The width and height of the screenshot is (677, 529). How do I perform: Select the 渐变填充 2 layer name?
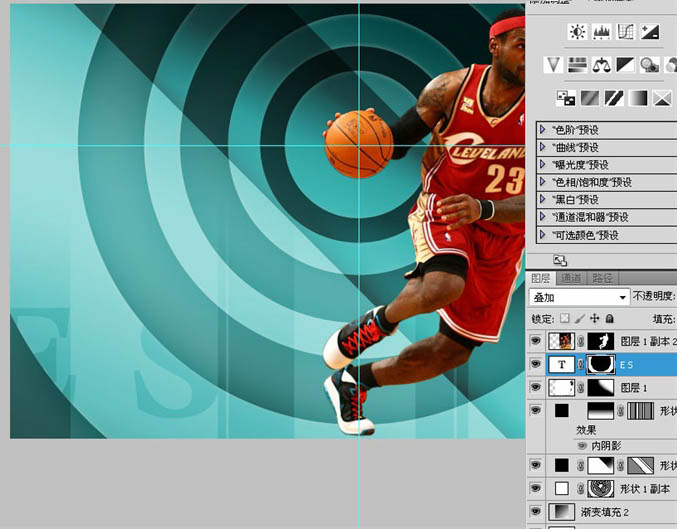point(604,512)
